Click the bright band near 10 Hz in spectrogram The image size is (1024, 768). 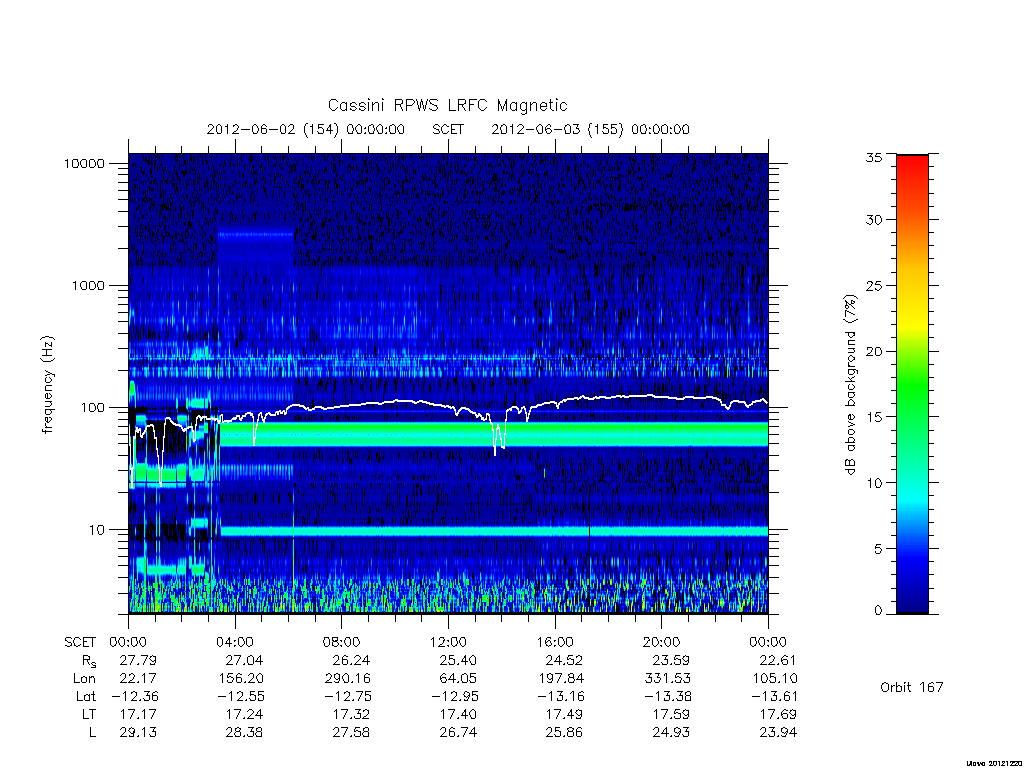point(494,532)
